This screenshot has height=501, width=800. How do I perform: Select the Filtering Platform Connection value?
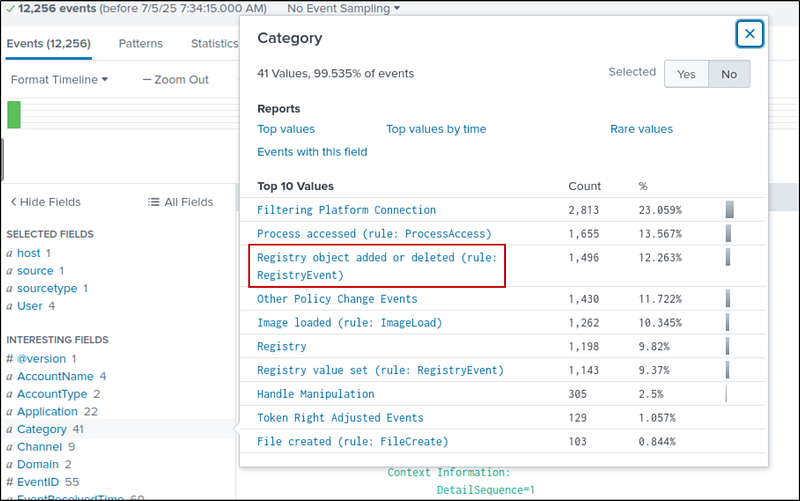click(346, 210)
